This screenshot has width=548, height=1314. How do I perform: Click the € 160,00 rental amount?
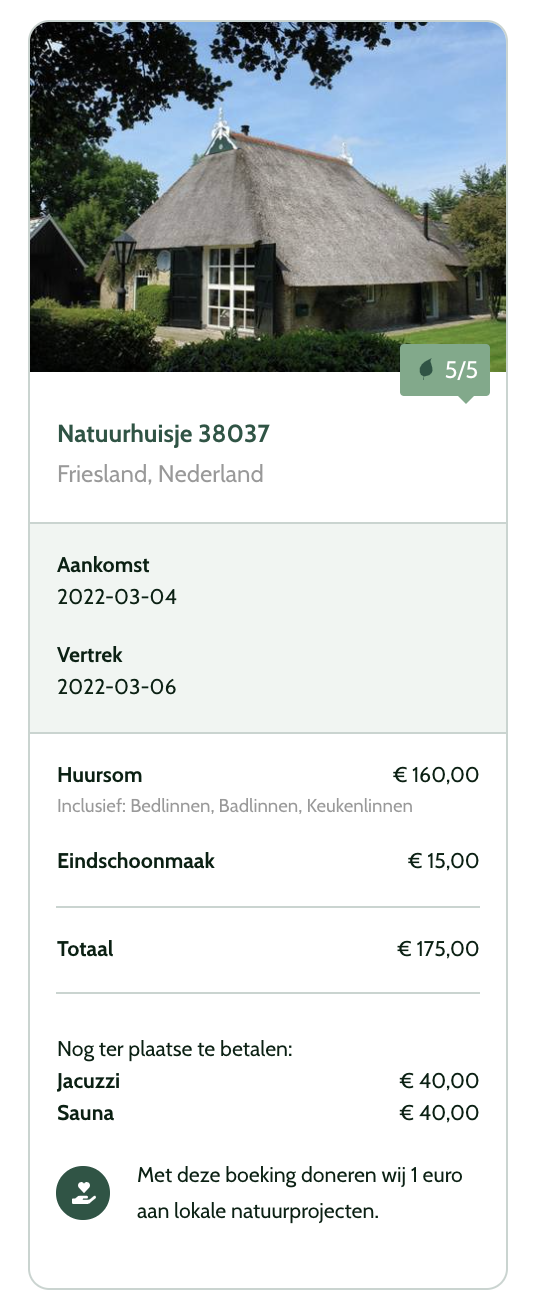point(436,775)
